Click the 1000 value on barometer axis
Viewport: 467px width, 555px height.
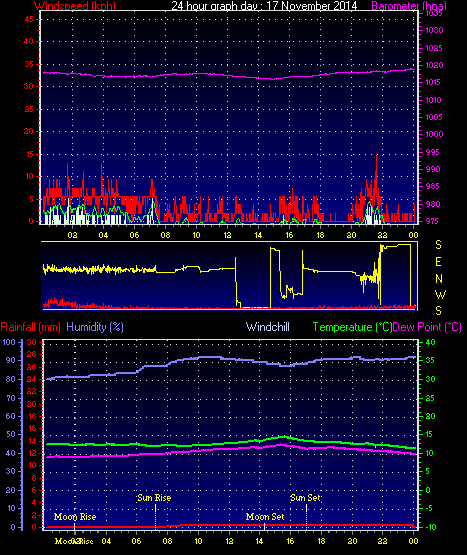pos(434,134)
